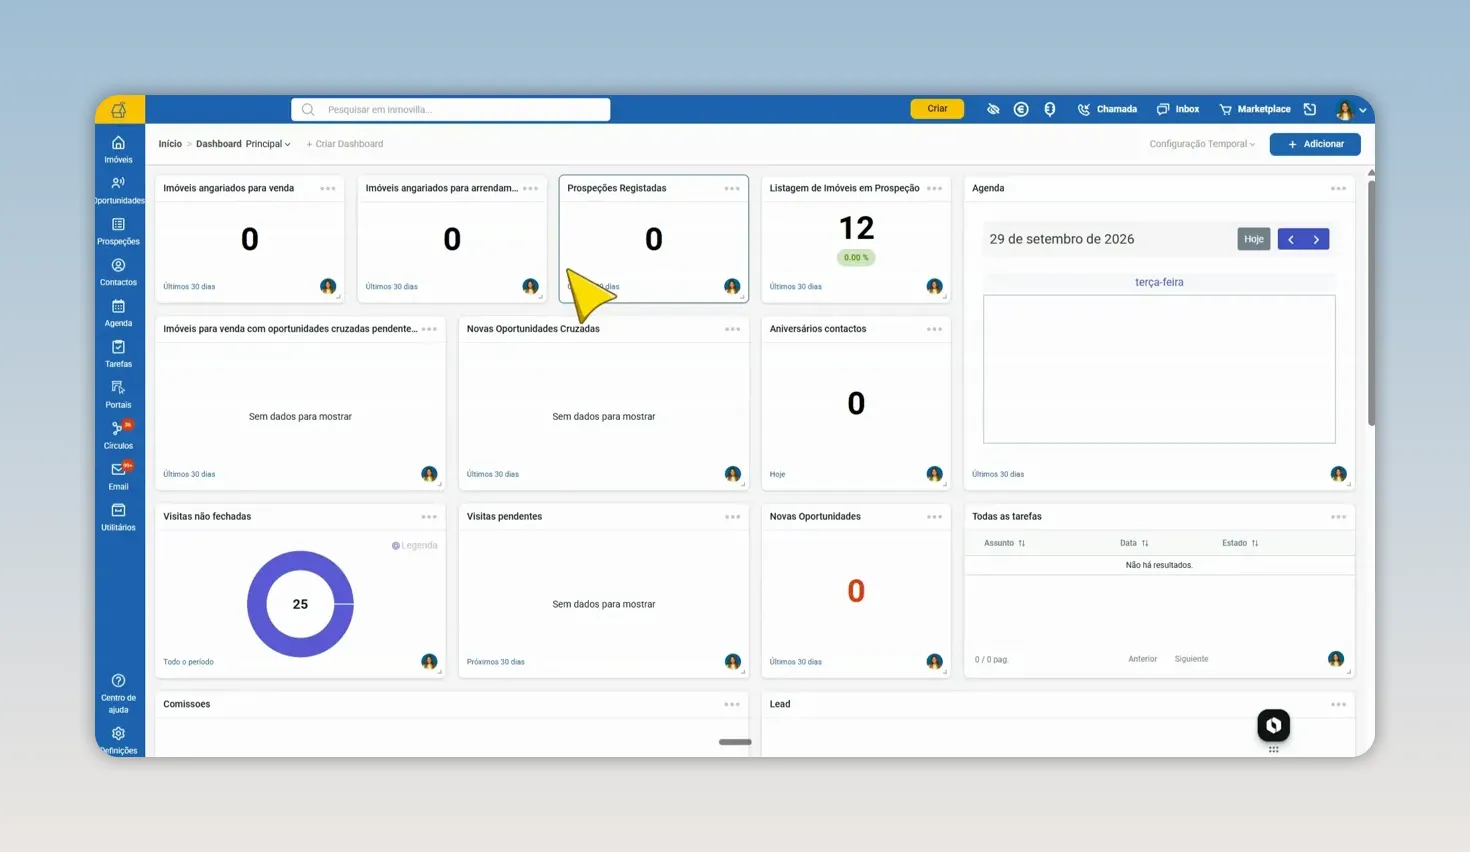
Task: Open Contactos in the sidebar
Action: [x=118, y=272]
